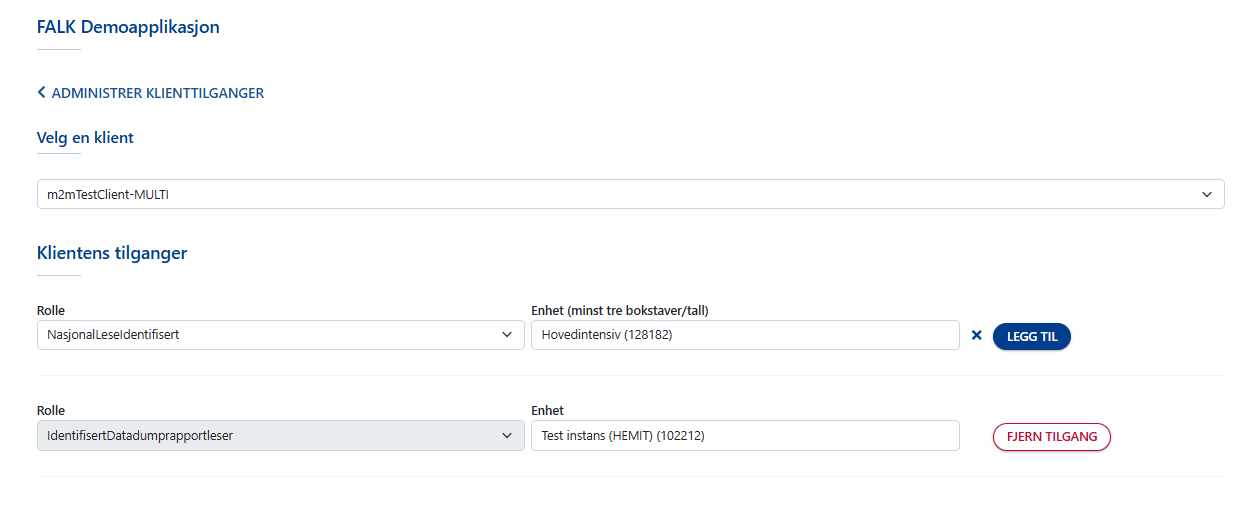Click the Klientens tilganger heading

point(112,253)
